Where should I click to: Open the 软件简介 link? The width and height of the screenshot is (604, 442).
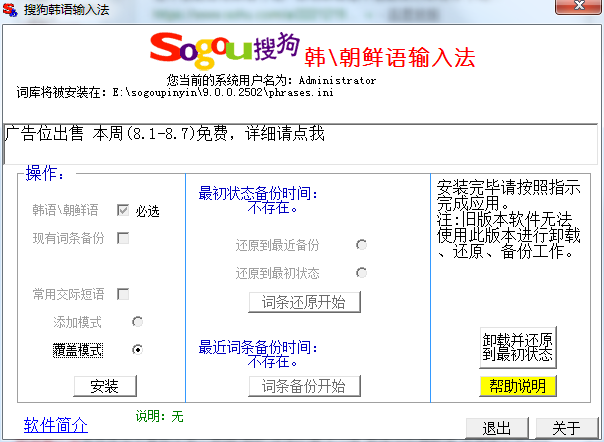[56, 425]
